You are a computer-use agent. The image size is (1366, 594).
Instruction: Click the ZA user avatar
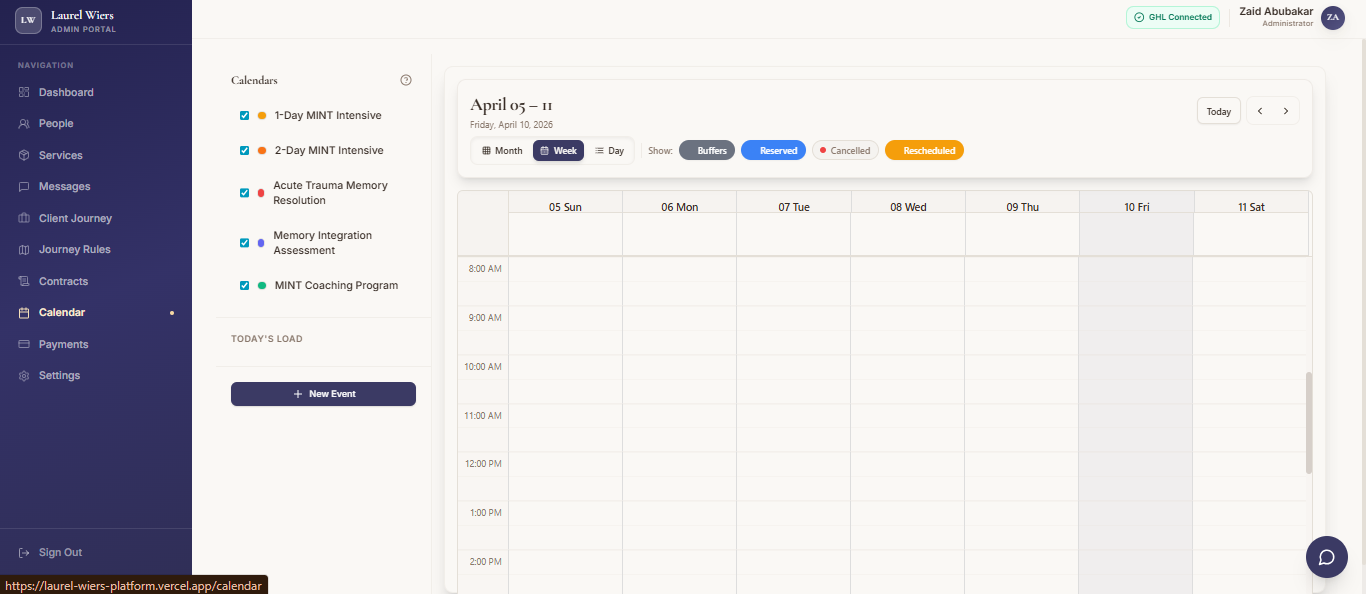[x=1332, y=17]
